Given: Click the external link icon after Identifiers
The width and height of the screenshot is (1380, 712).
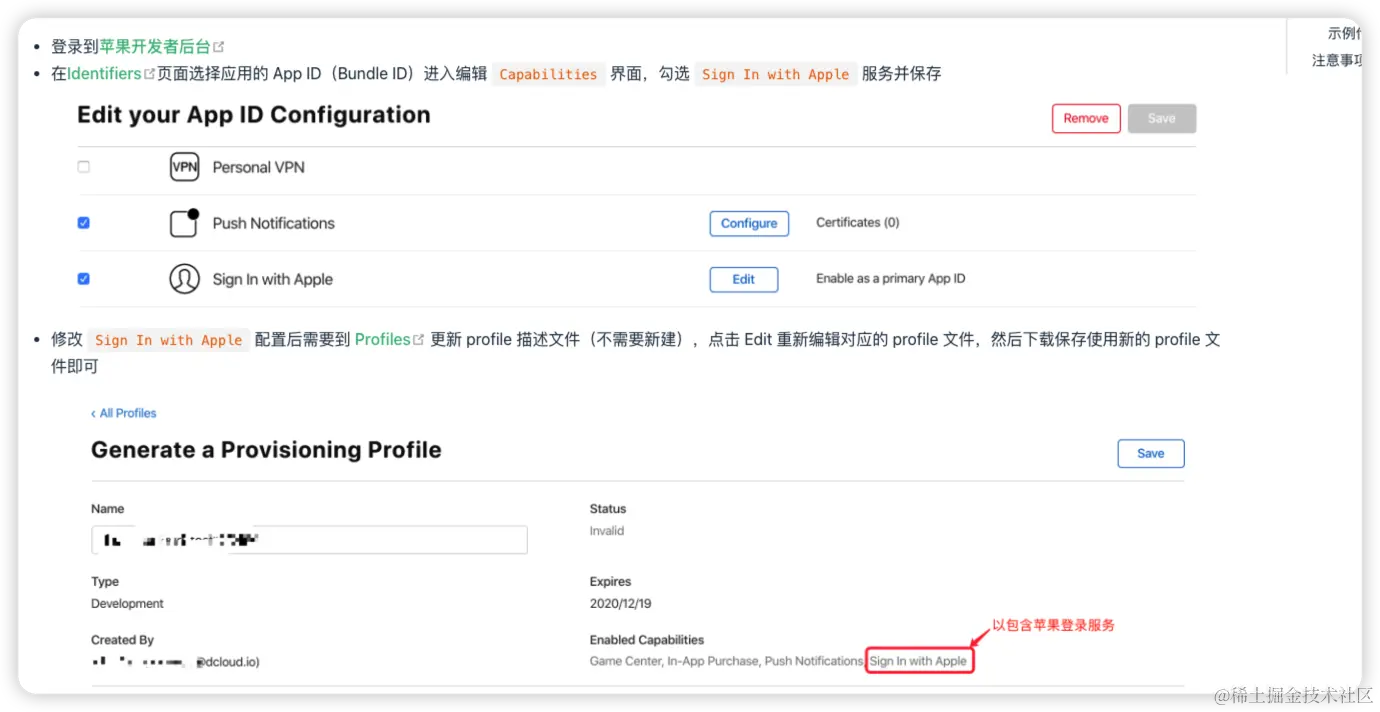Looking at the screenshot, I should pyautogui.click(x=150, y=74).
